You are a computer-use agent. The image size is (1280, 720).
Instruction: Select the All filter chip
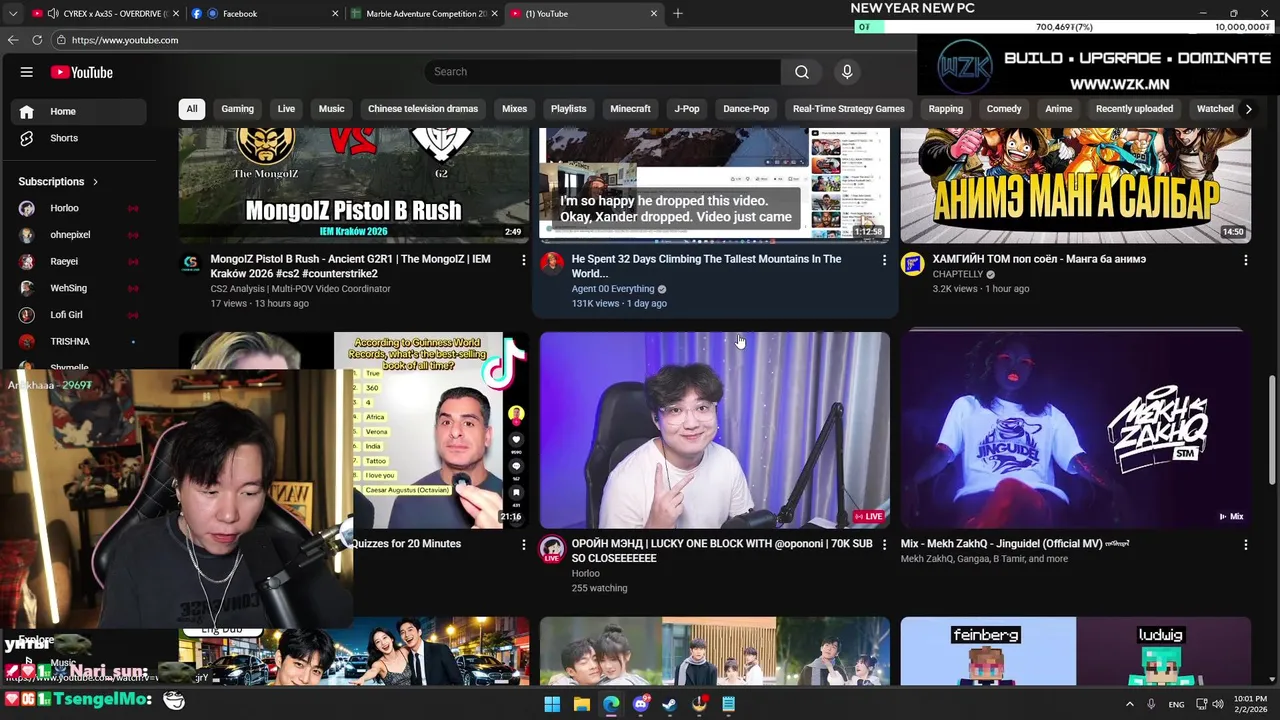192,109
